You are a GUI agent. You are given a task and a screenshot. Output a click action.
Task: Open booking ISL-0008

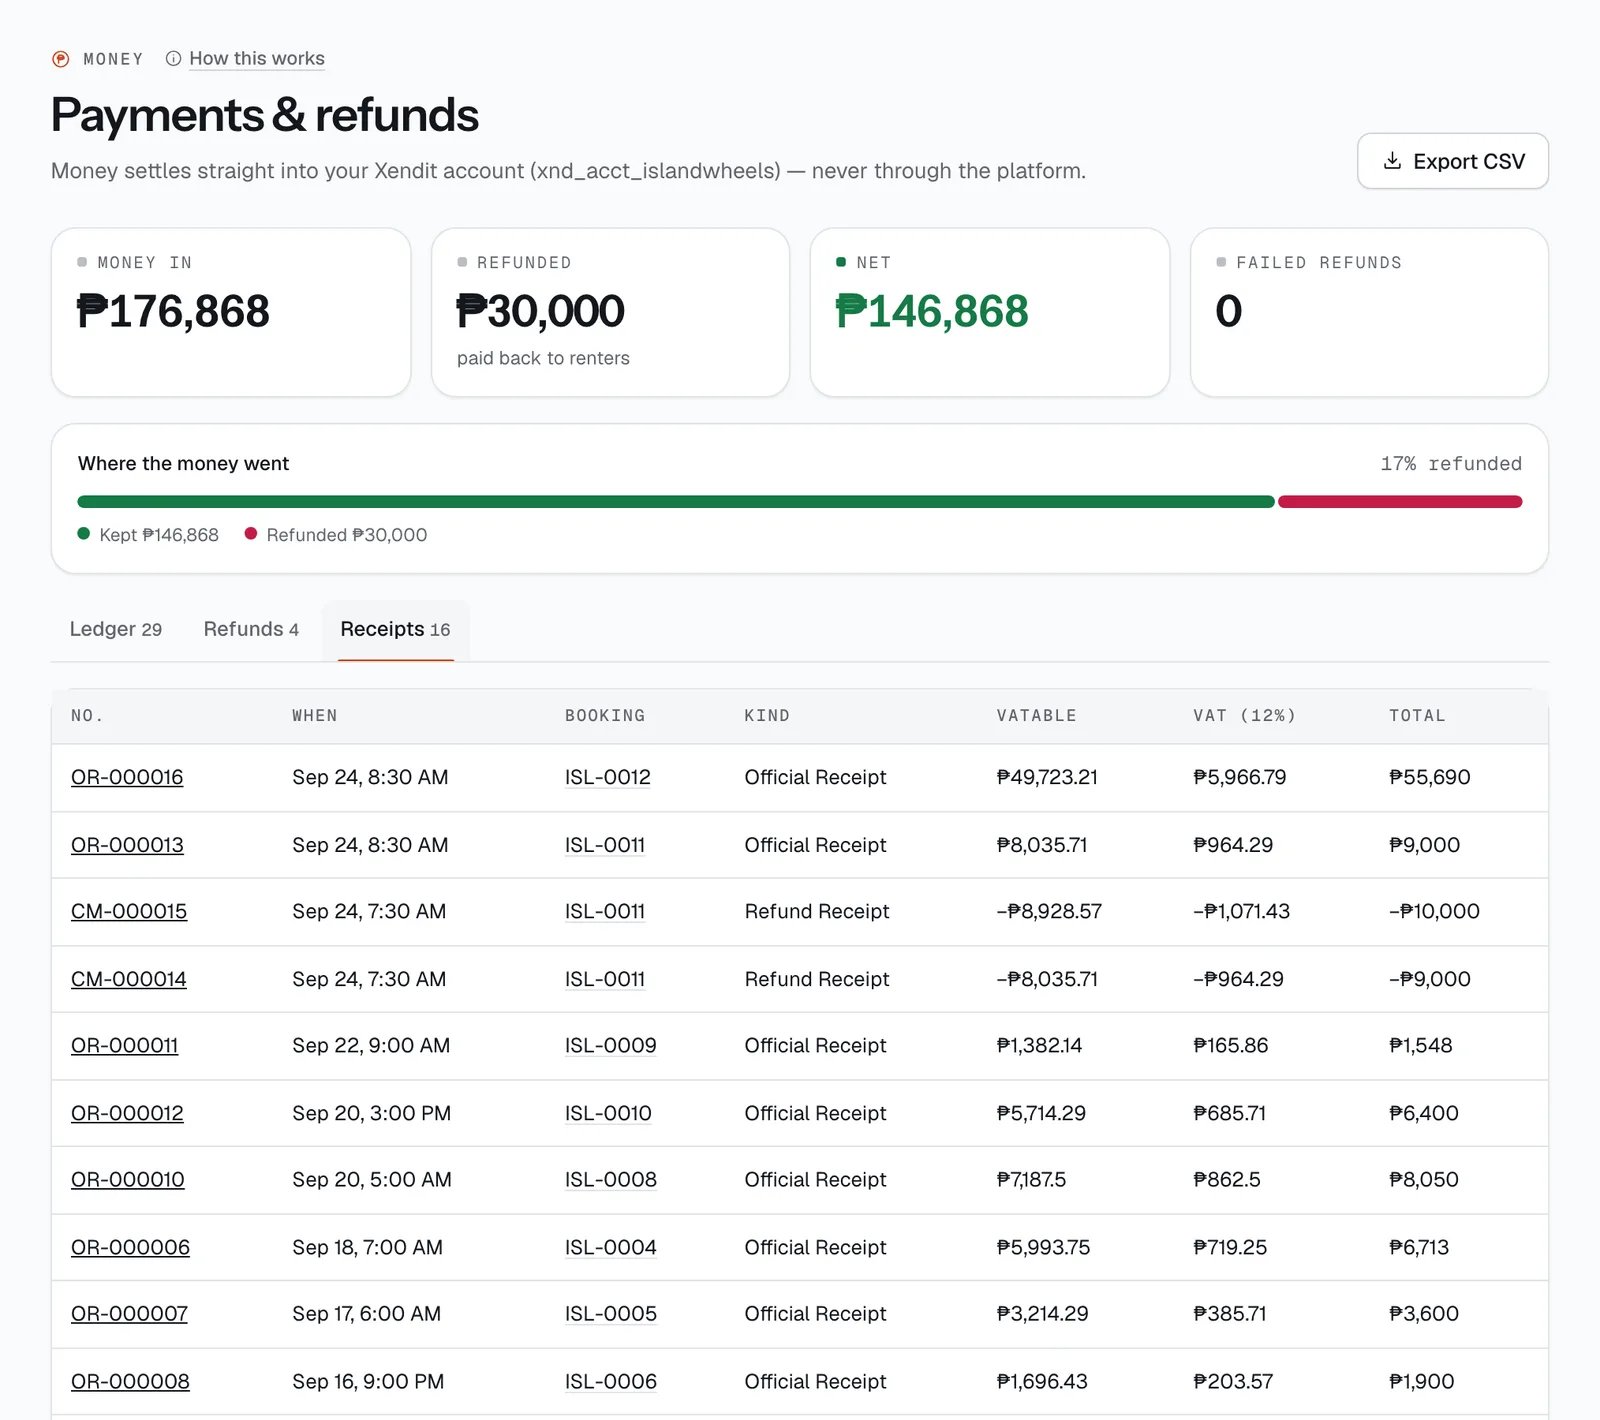(611, 1179)
